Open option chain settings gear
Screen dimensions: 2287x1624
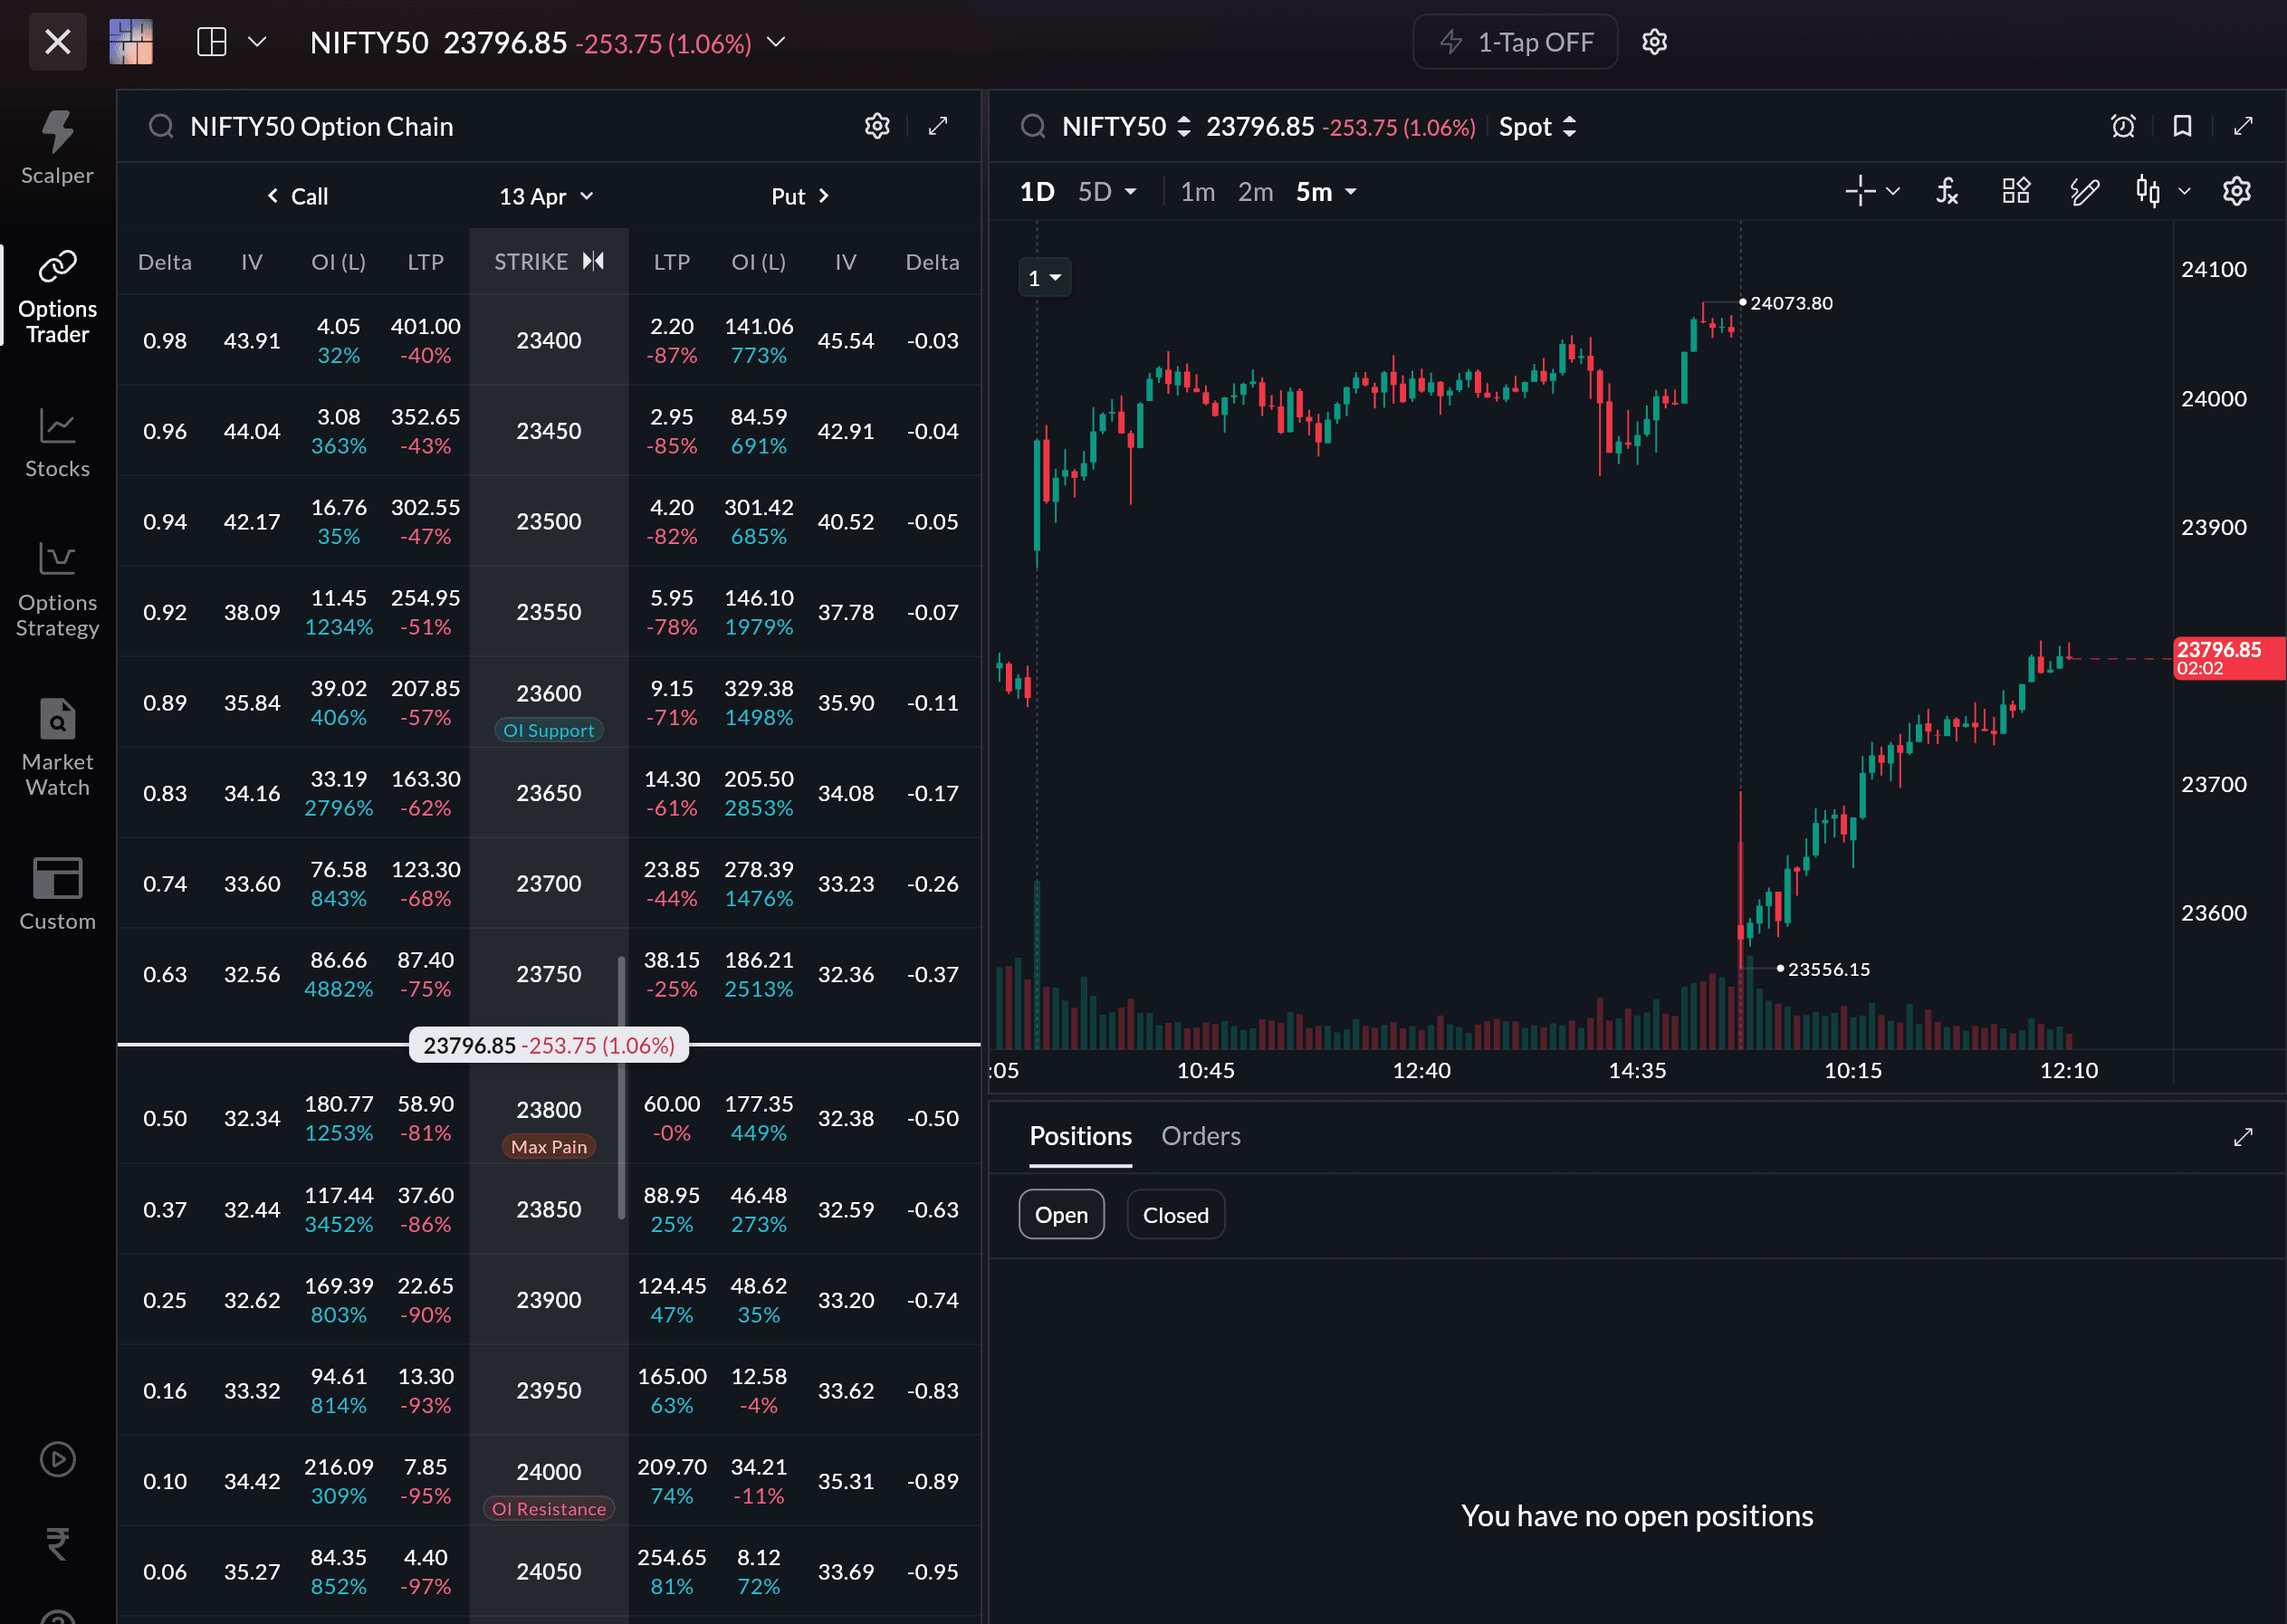point(876,126)
